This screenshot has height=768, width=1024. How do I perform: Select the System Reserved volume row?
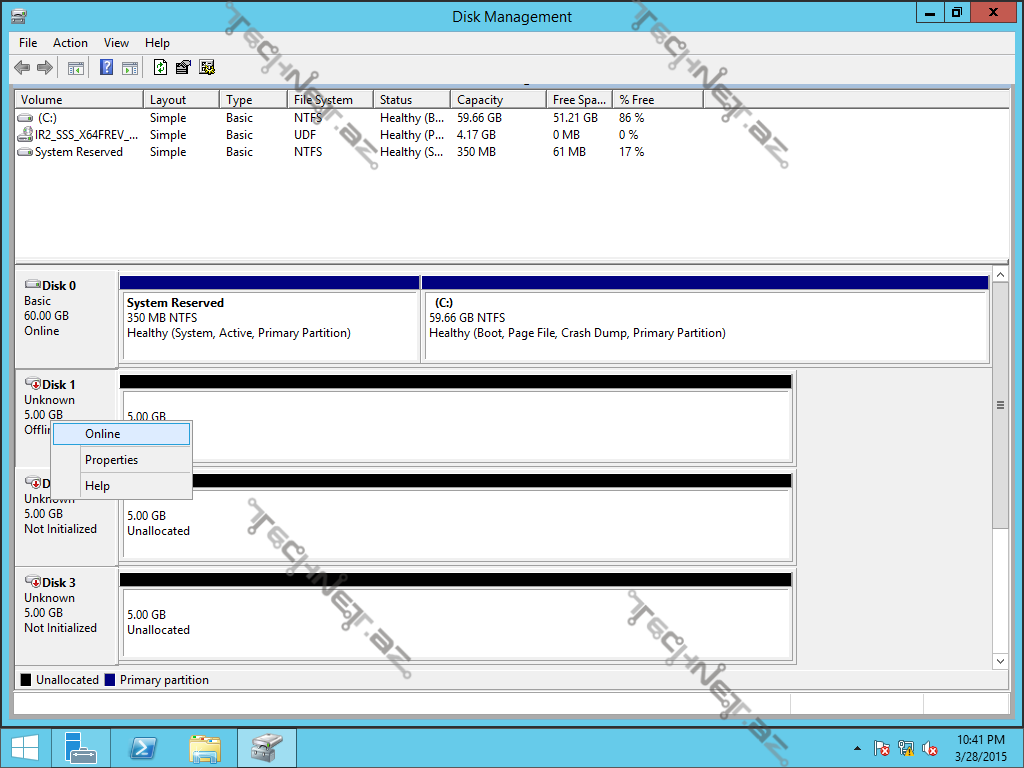(78, 152)
